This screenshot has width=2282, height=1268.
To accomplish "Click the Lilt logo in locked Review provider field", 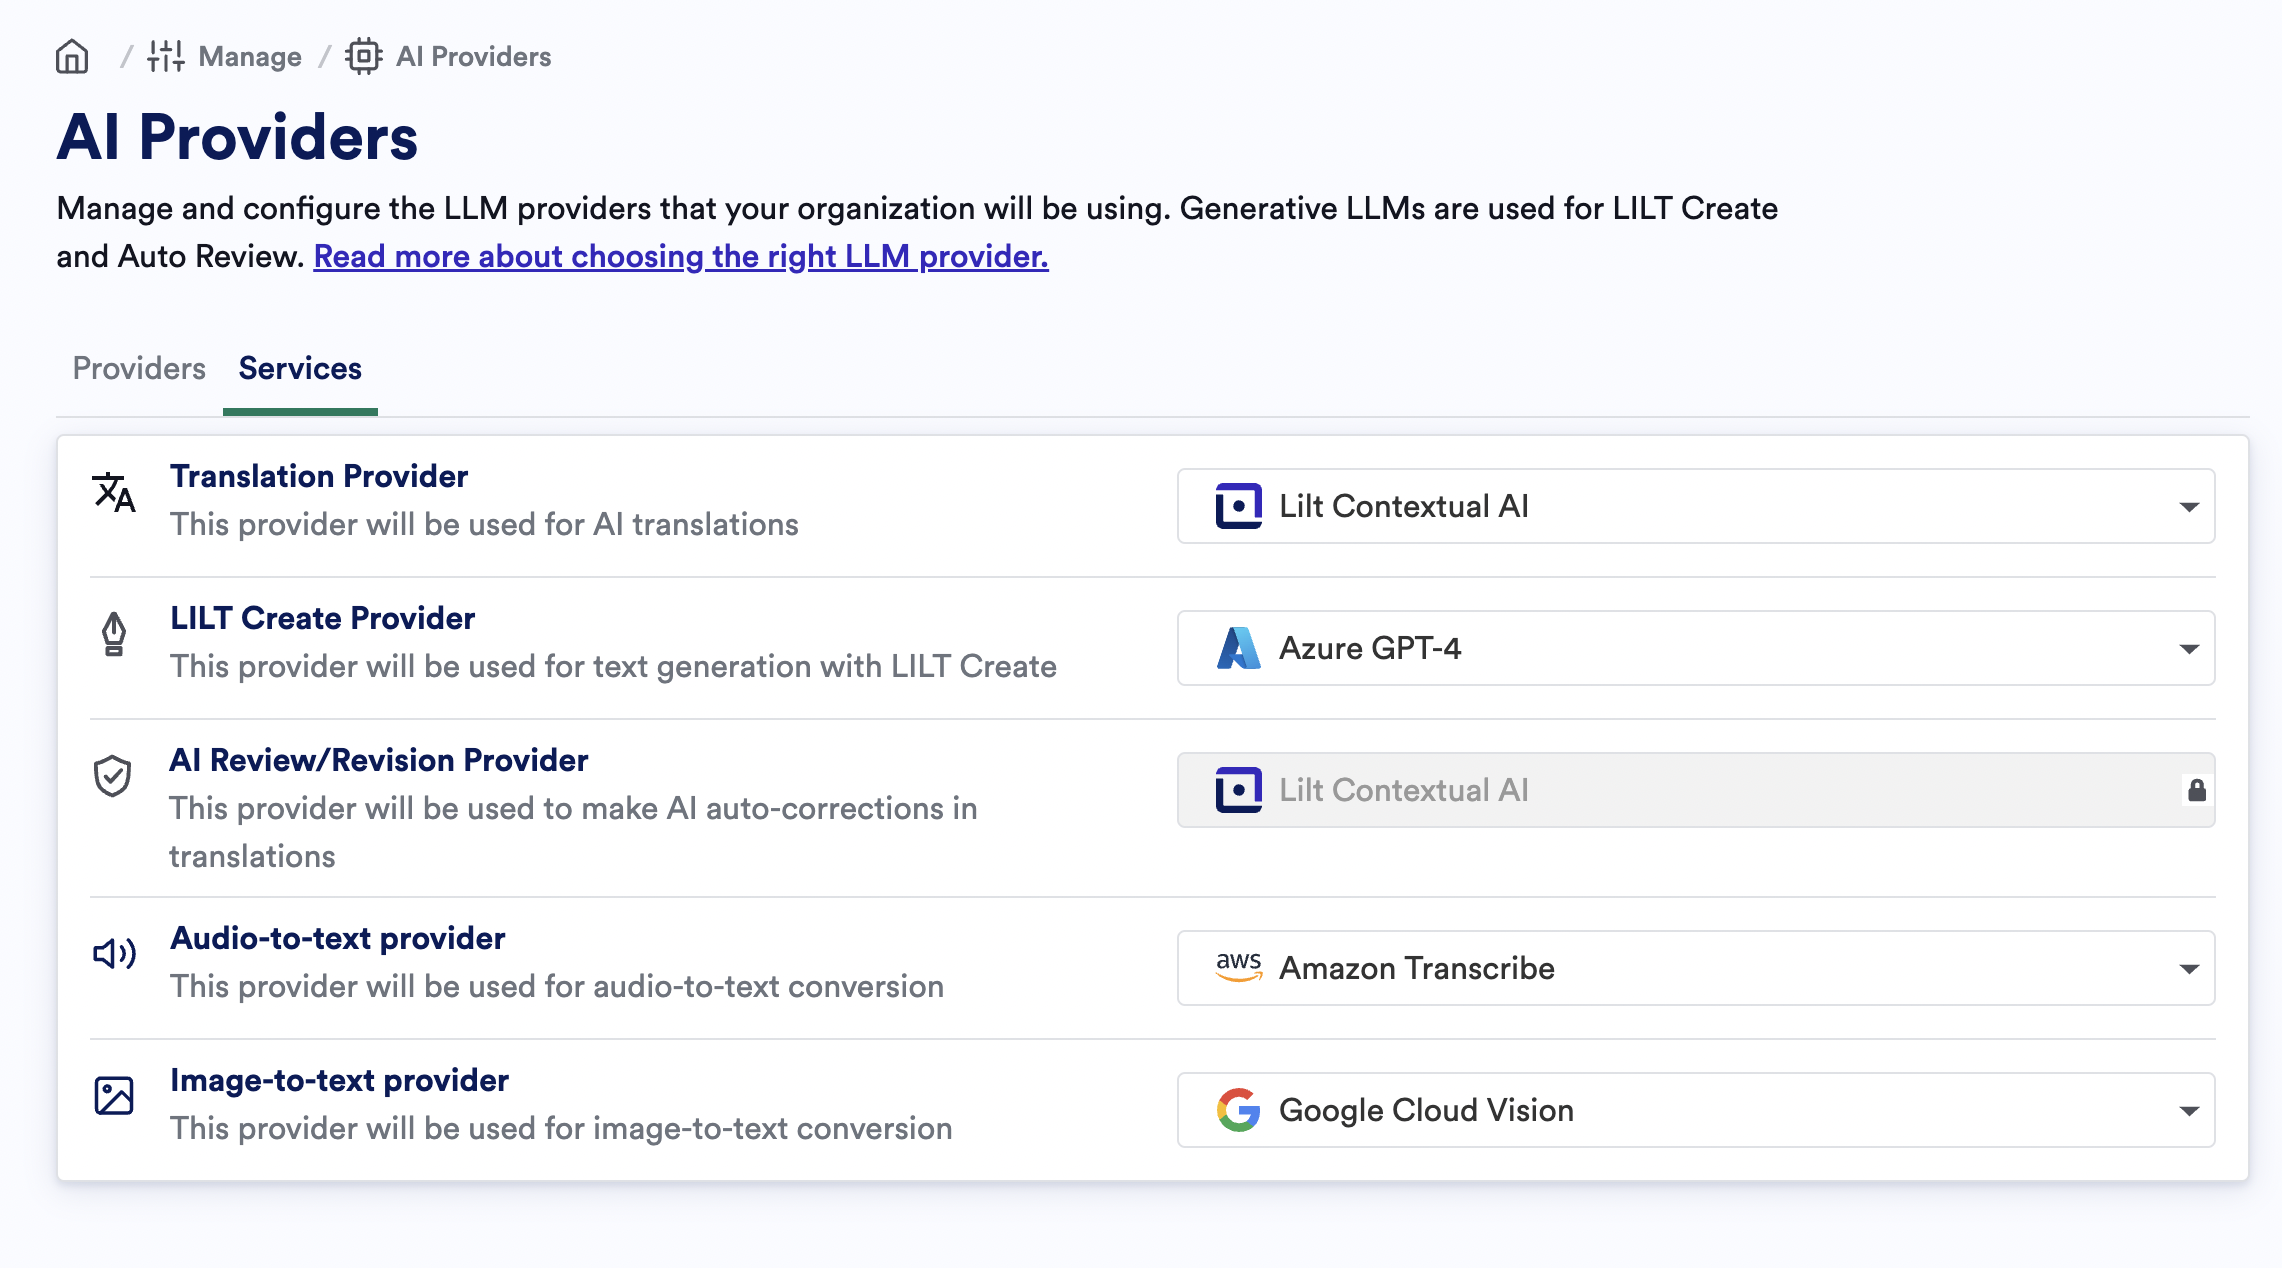I will point(1239,790).
